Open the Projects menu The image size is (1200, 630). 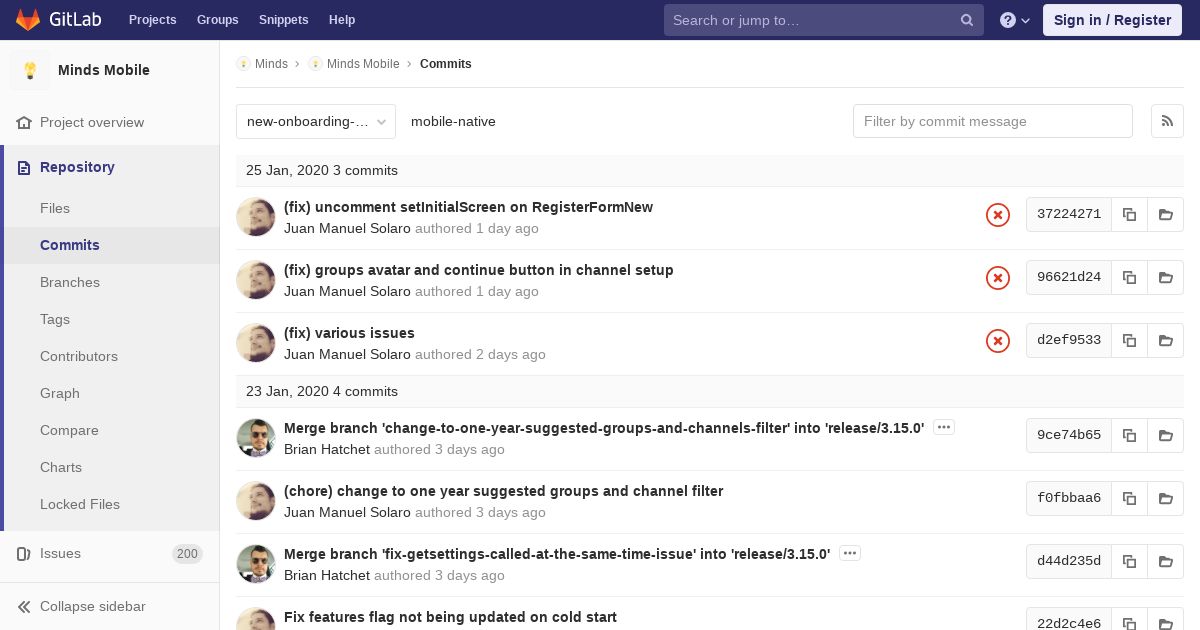tap(152, 20)
